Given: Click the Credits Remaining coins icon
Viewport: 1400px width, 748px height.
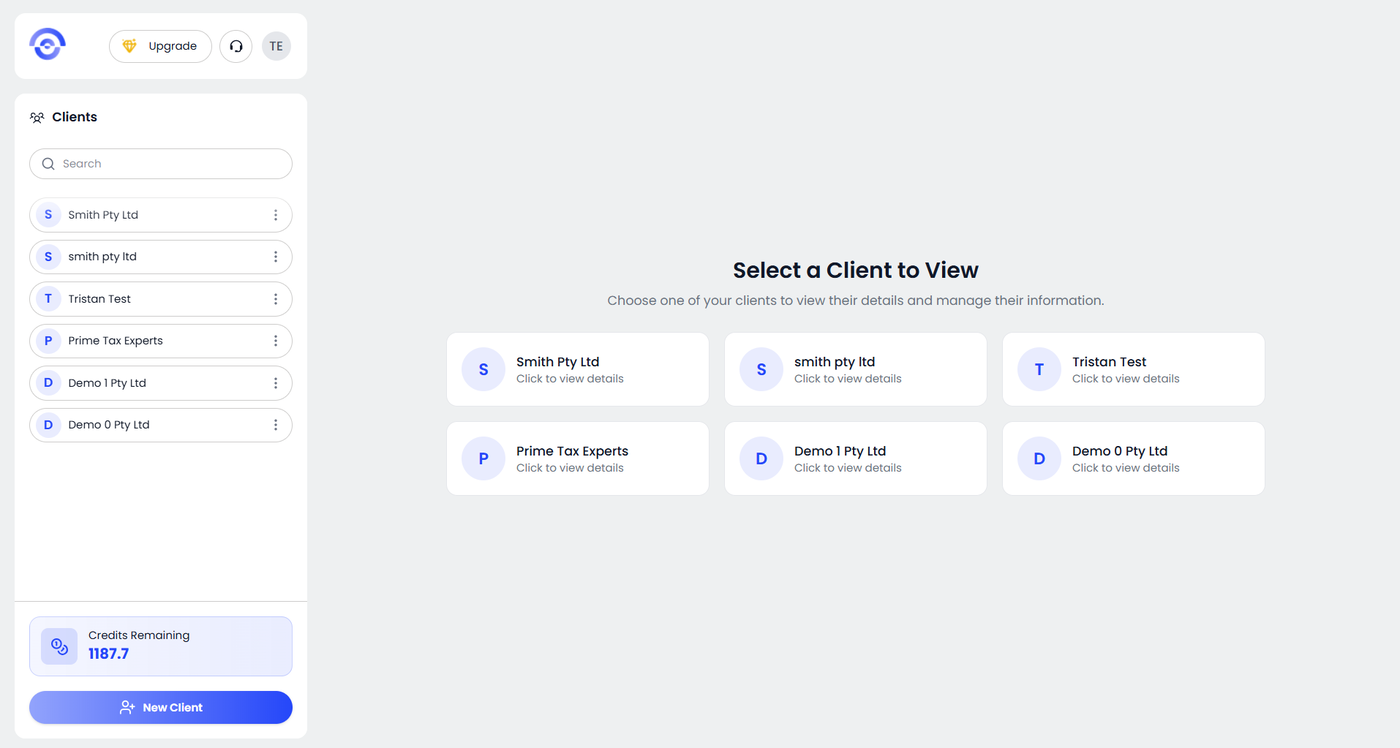Looking at the screenshot, I should 59,646.
